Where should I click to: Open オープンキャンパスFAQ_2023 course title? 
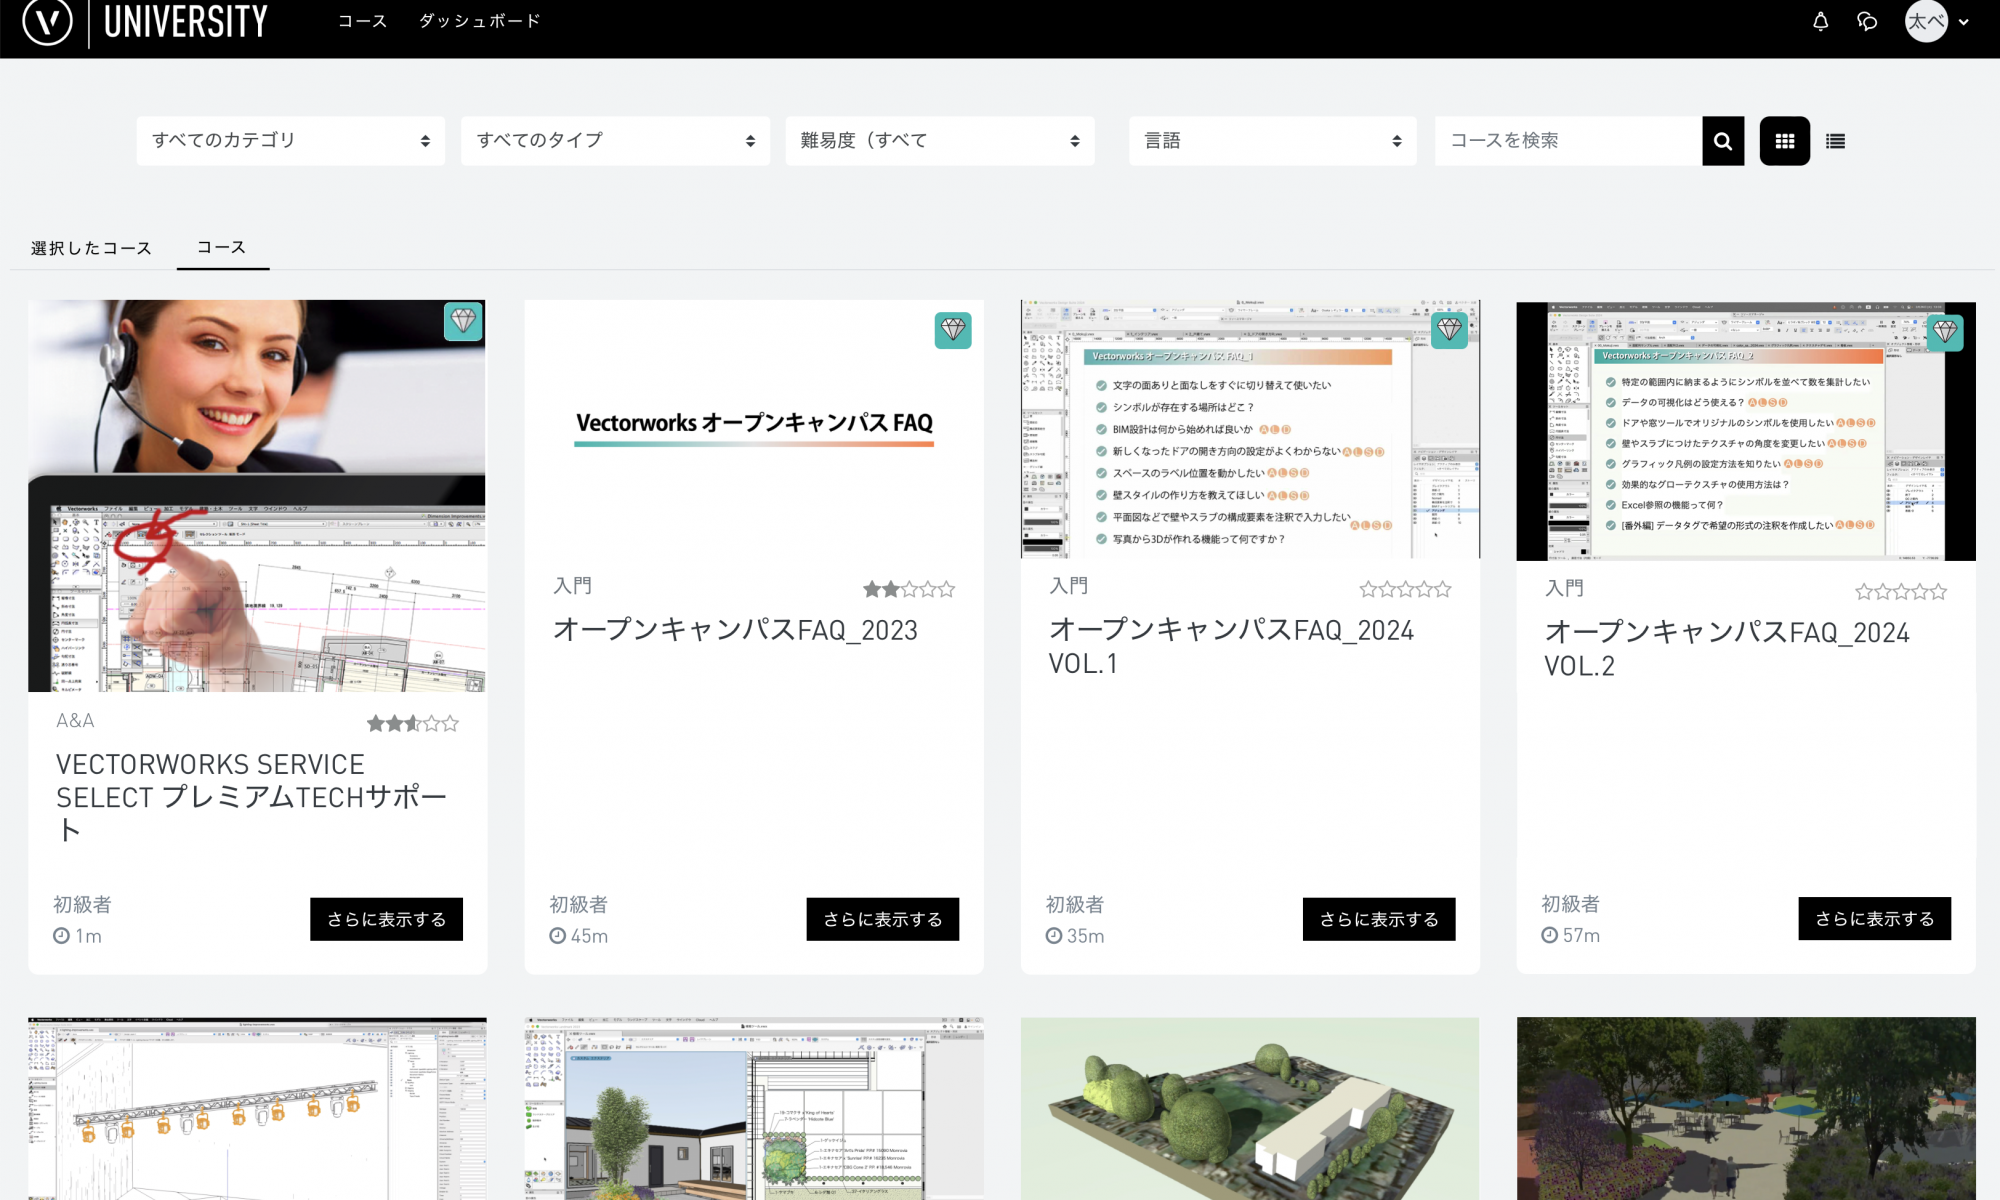click(x=736, y=630)
